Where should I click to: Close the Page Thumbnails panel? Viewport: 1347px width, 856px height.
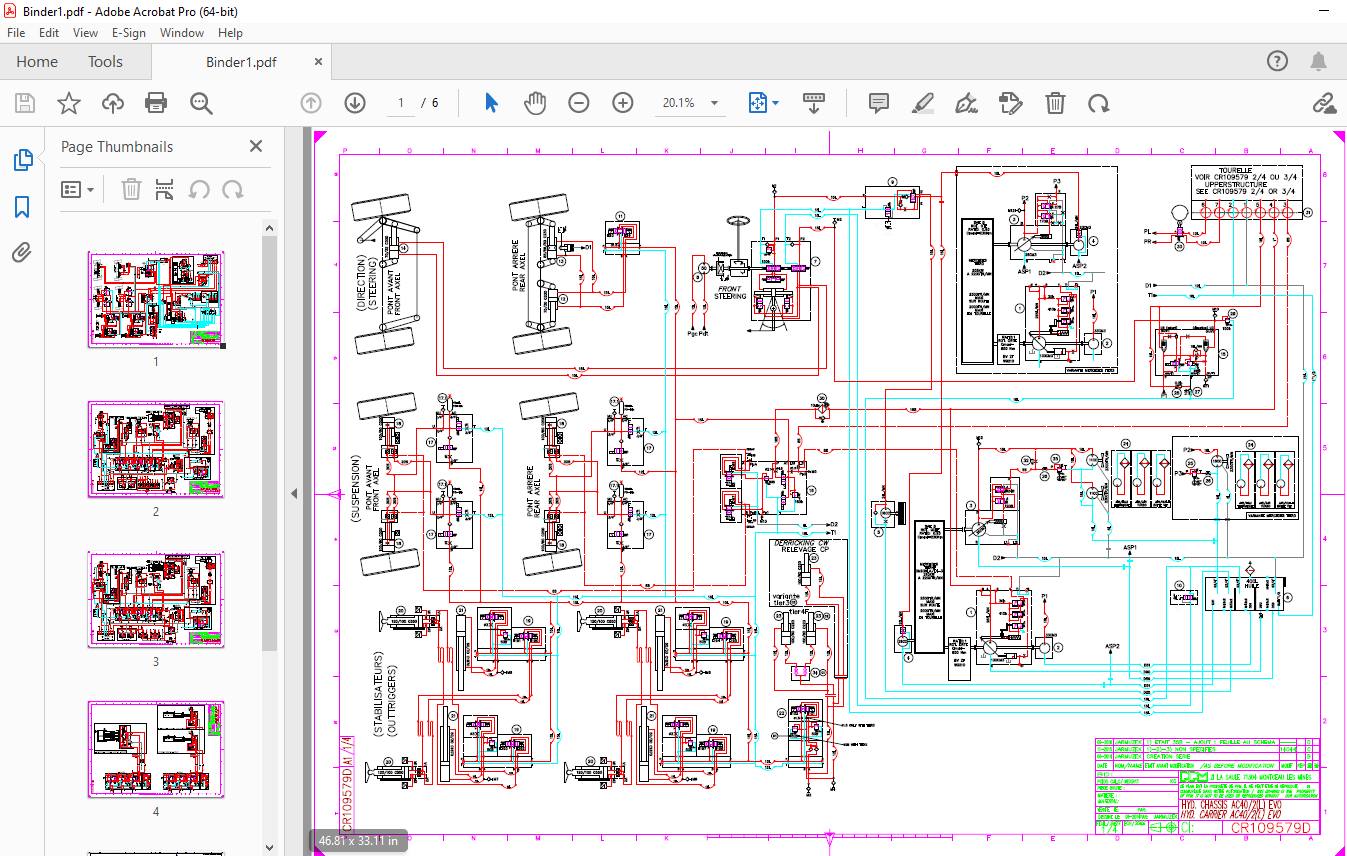click(256, 146)
